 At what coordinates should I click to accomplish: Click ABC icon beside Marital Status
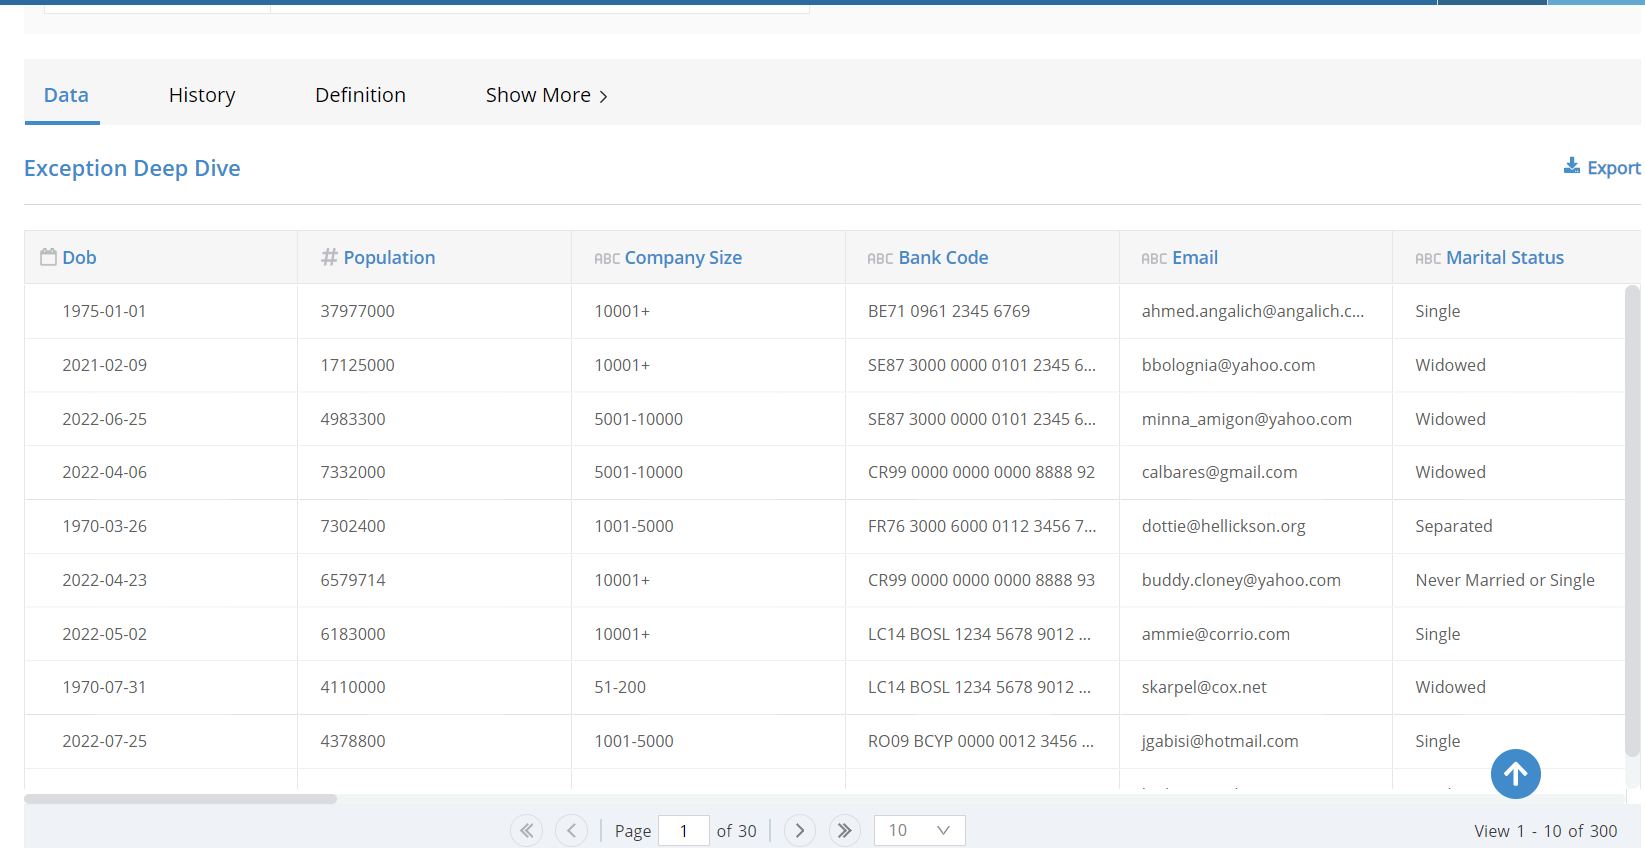[x=1428, y=259]
